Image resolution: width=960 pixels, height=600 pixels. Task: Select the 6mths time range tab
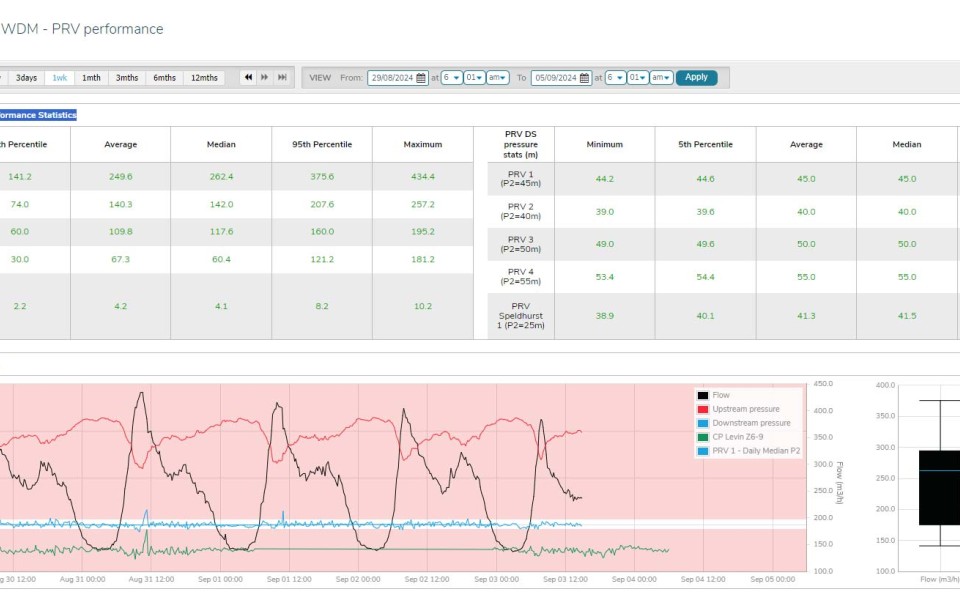pyautogui.click(x=164, y=78)
